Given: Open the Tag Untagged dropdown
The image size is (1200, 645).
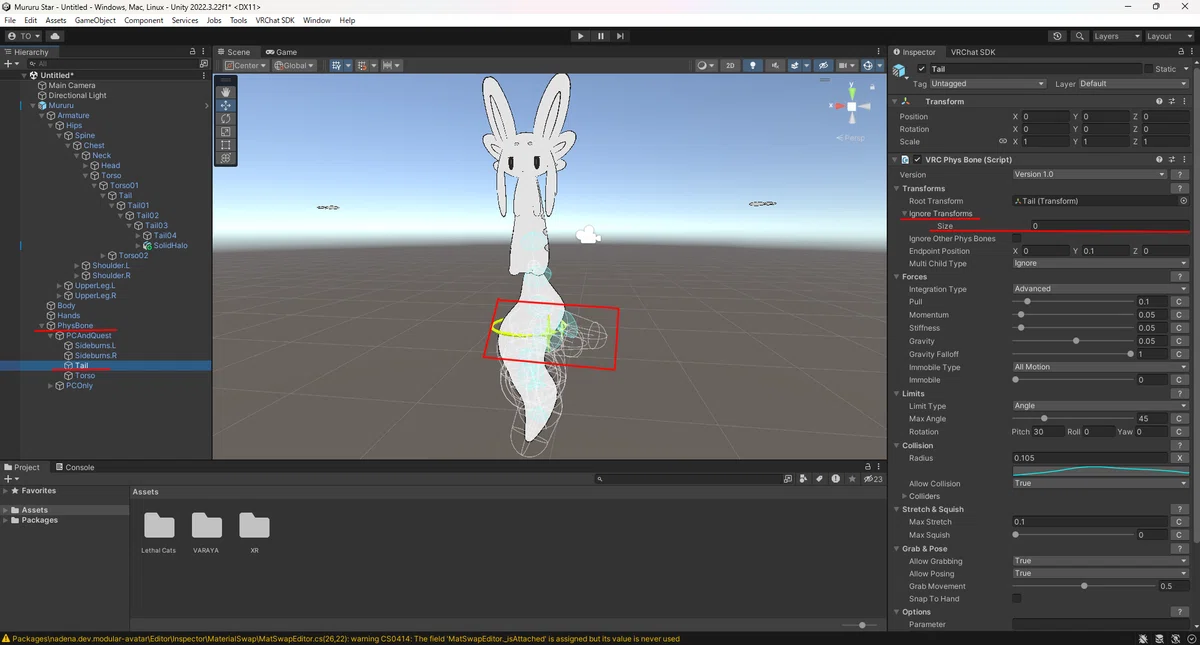Looking at the screenshot, I should coord(987,84).
